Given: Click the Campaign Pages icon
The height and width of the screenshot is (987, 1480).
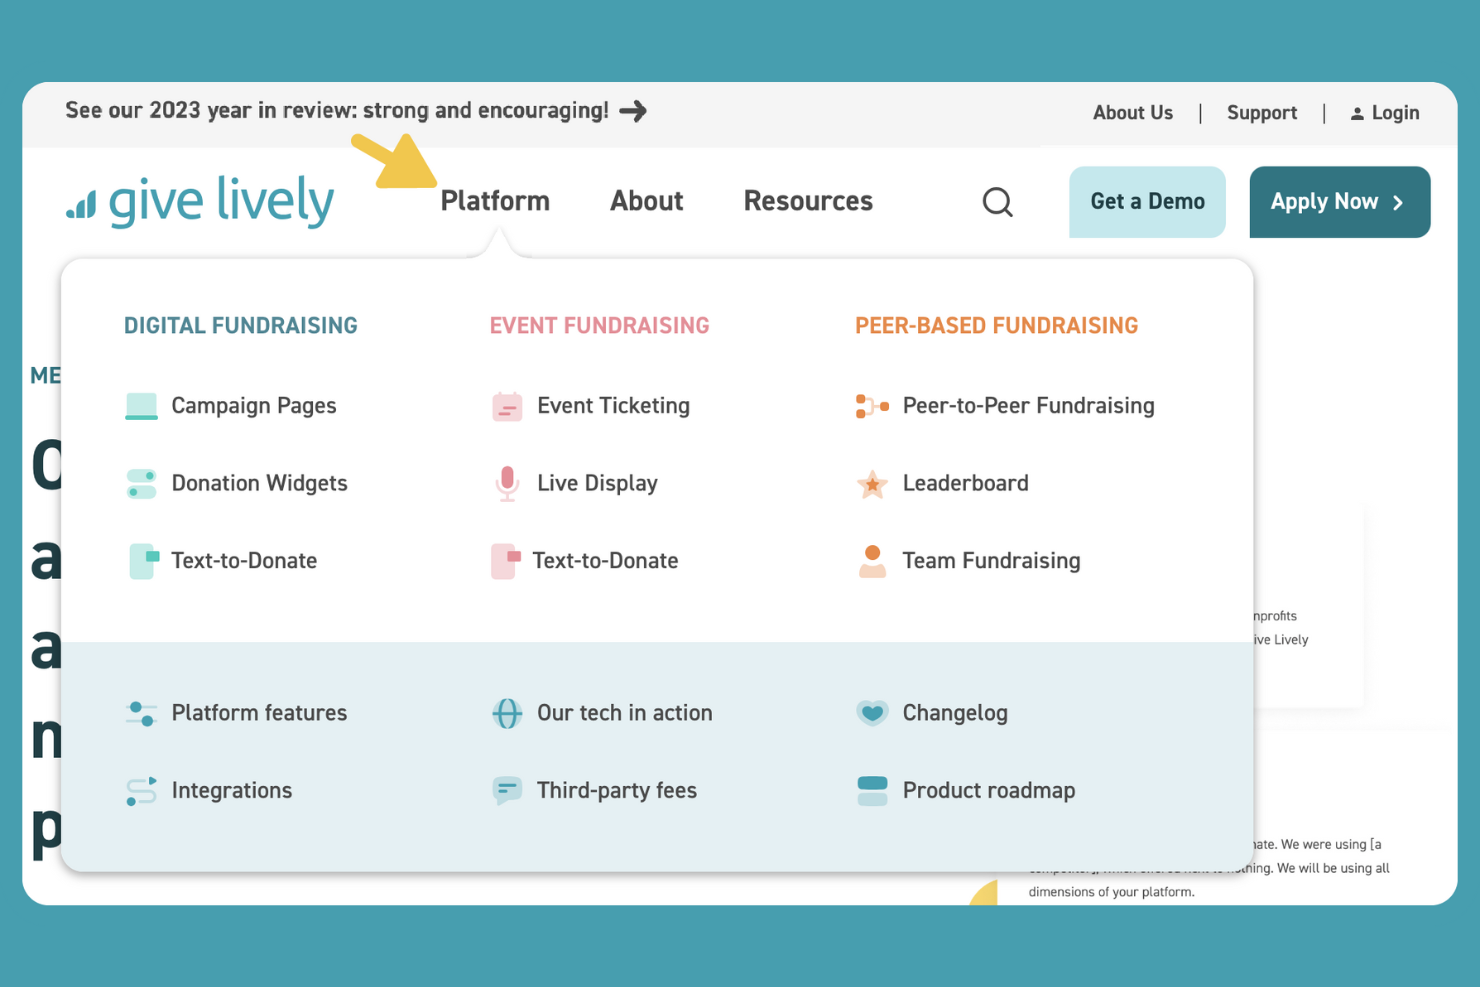Looking at the screenshot, I should point(141,406).
